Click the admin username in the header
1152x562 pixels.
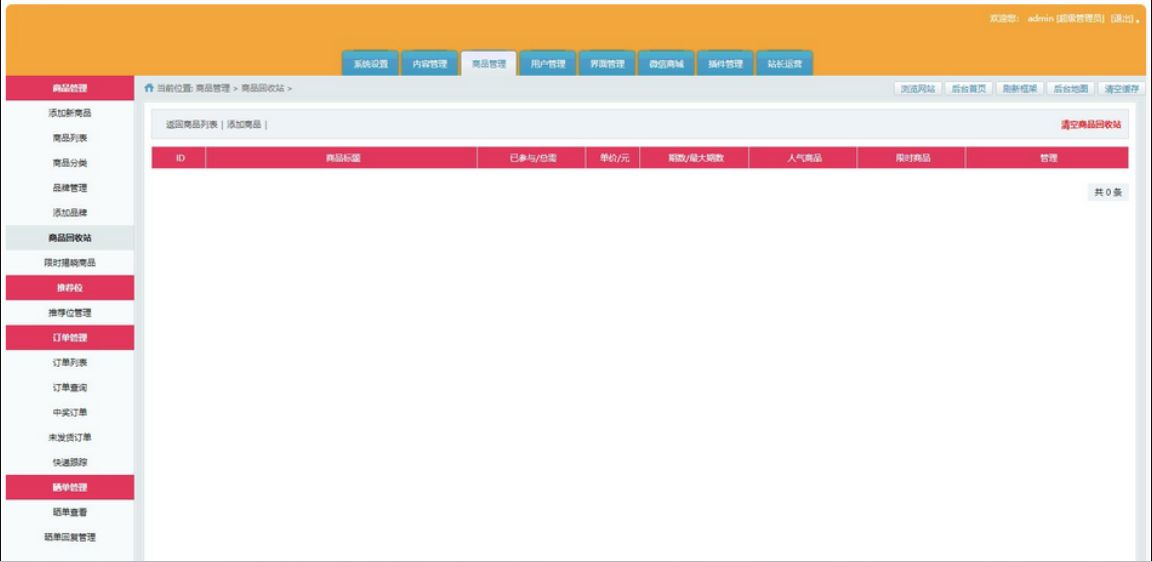[1041, 18]
